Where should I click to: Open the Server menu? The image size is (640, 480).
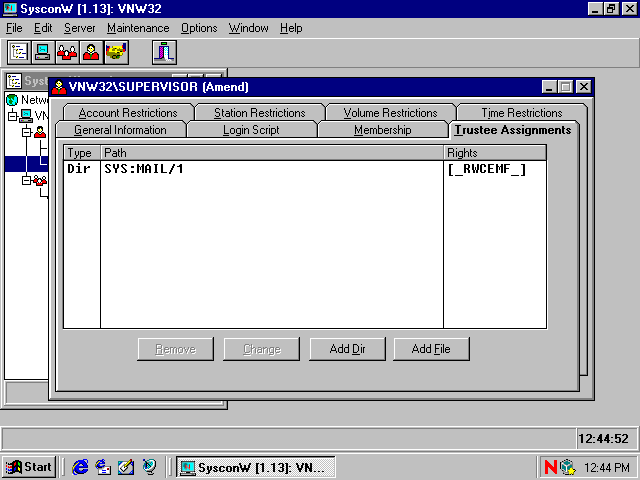(80, 28)
